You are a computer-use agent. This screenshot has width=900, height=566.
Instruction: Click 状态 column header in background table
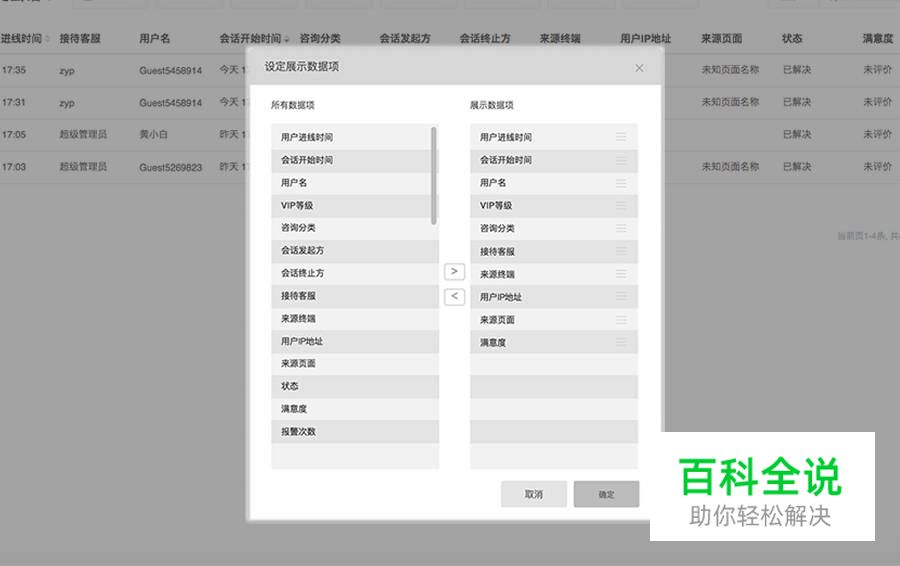(x=792, y=38)
